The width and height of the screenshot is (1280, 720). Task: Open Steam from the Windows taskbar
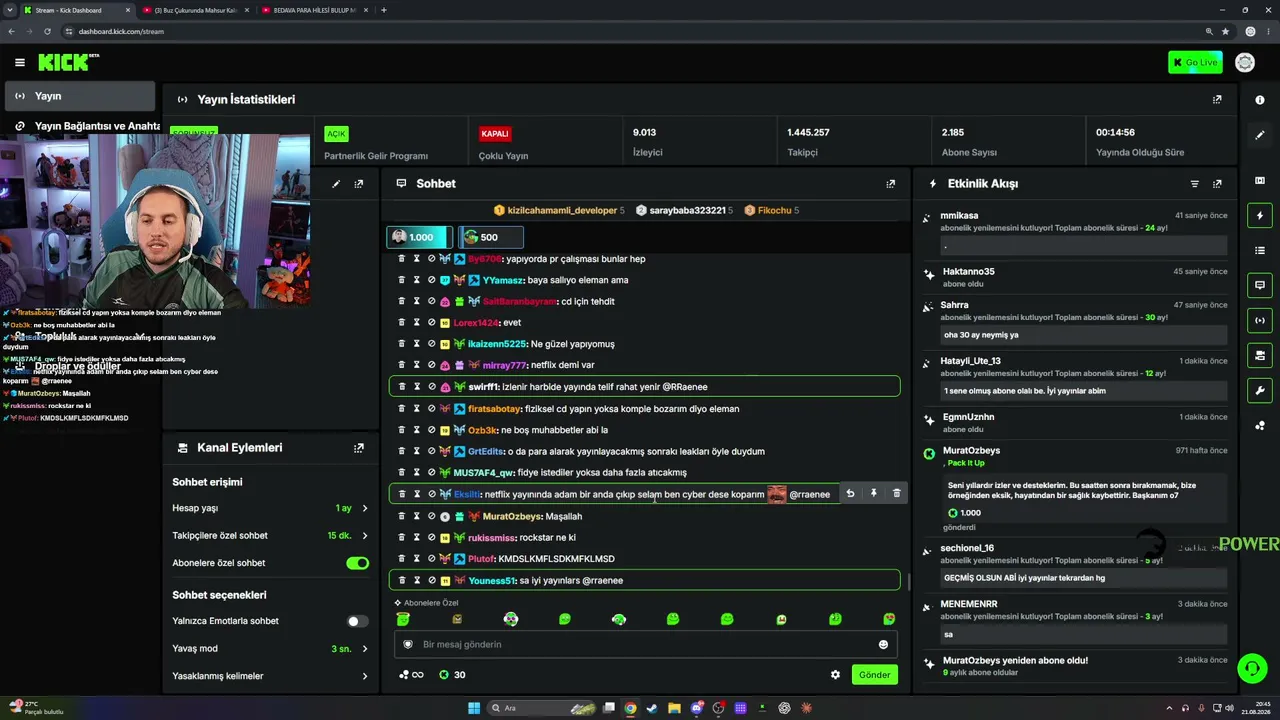point(652,708)
